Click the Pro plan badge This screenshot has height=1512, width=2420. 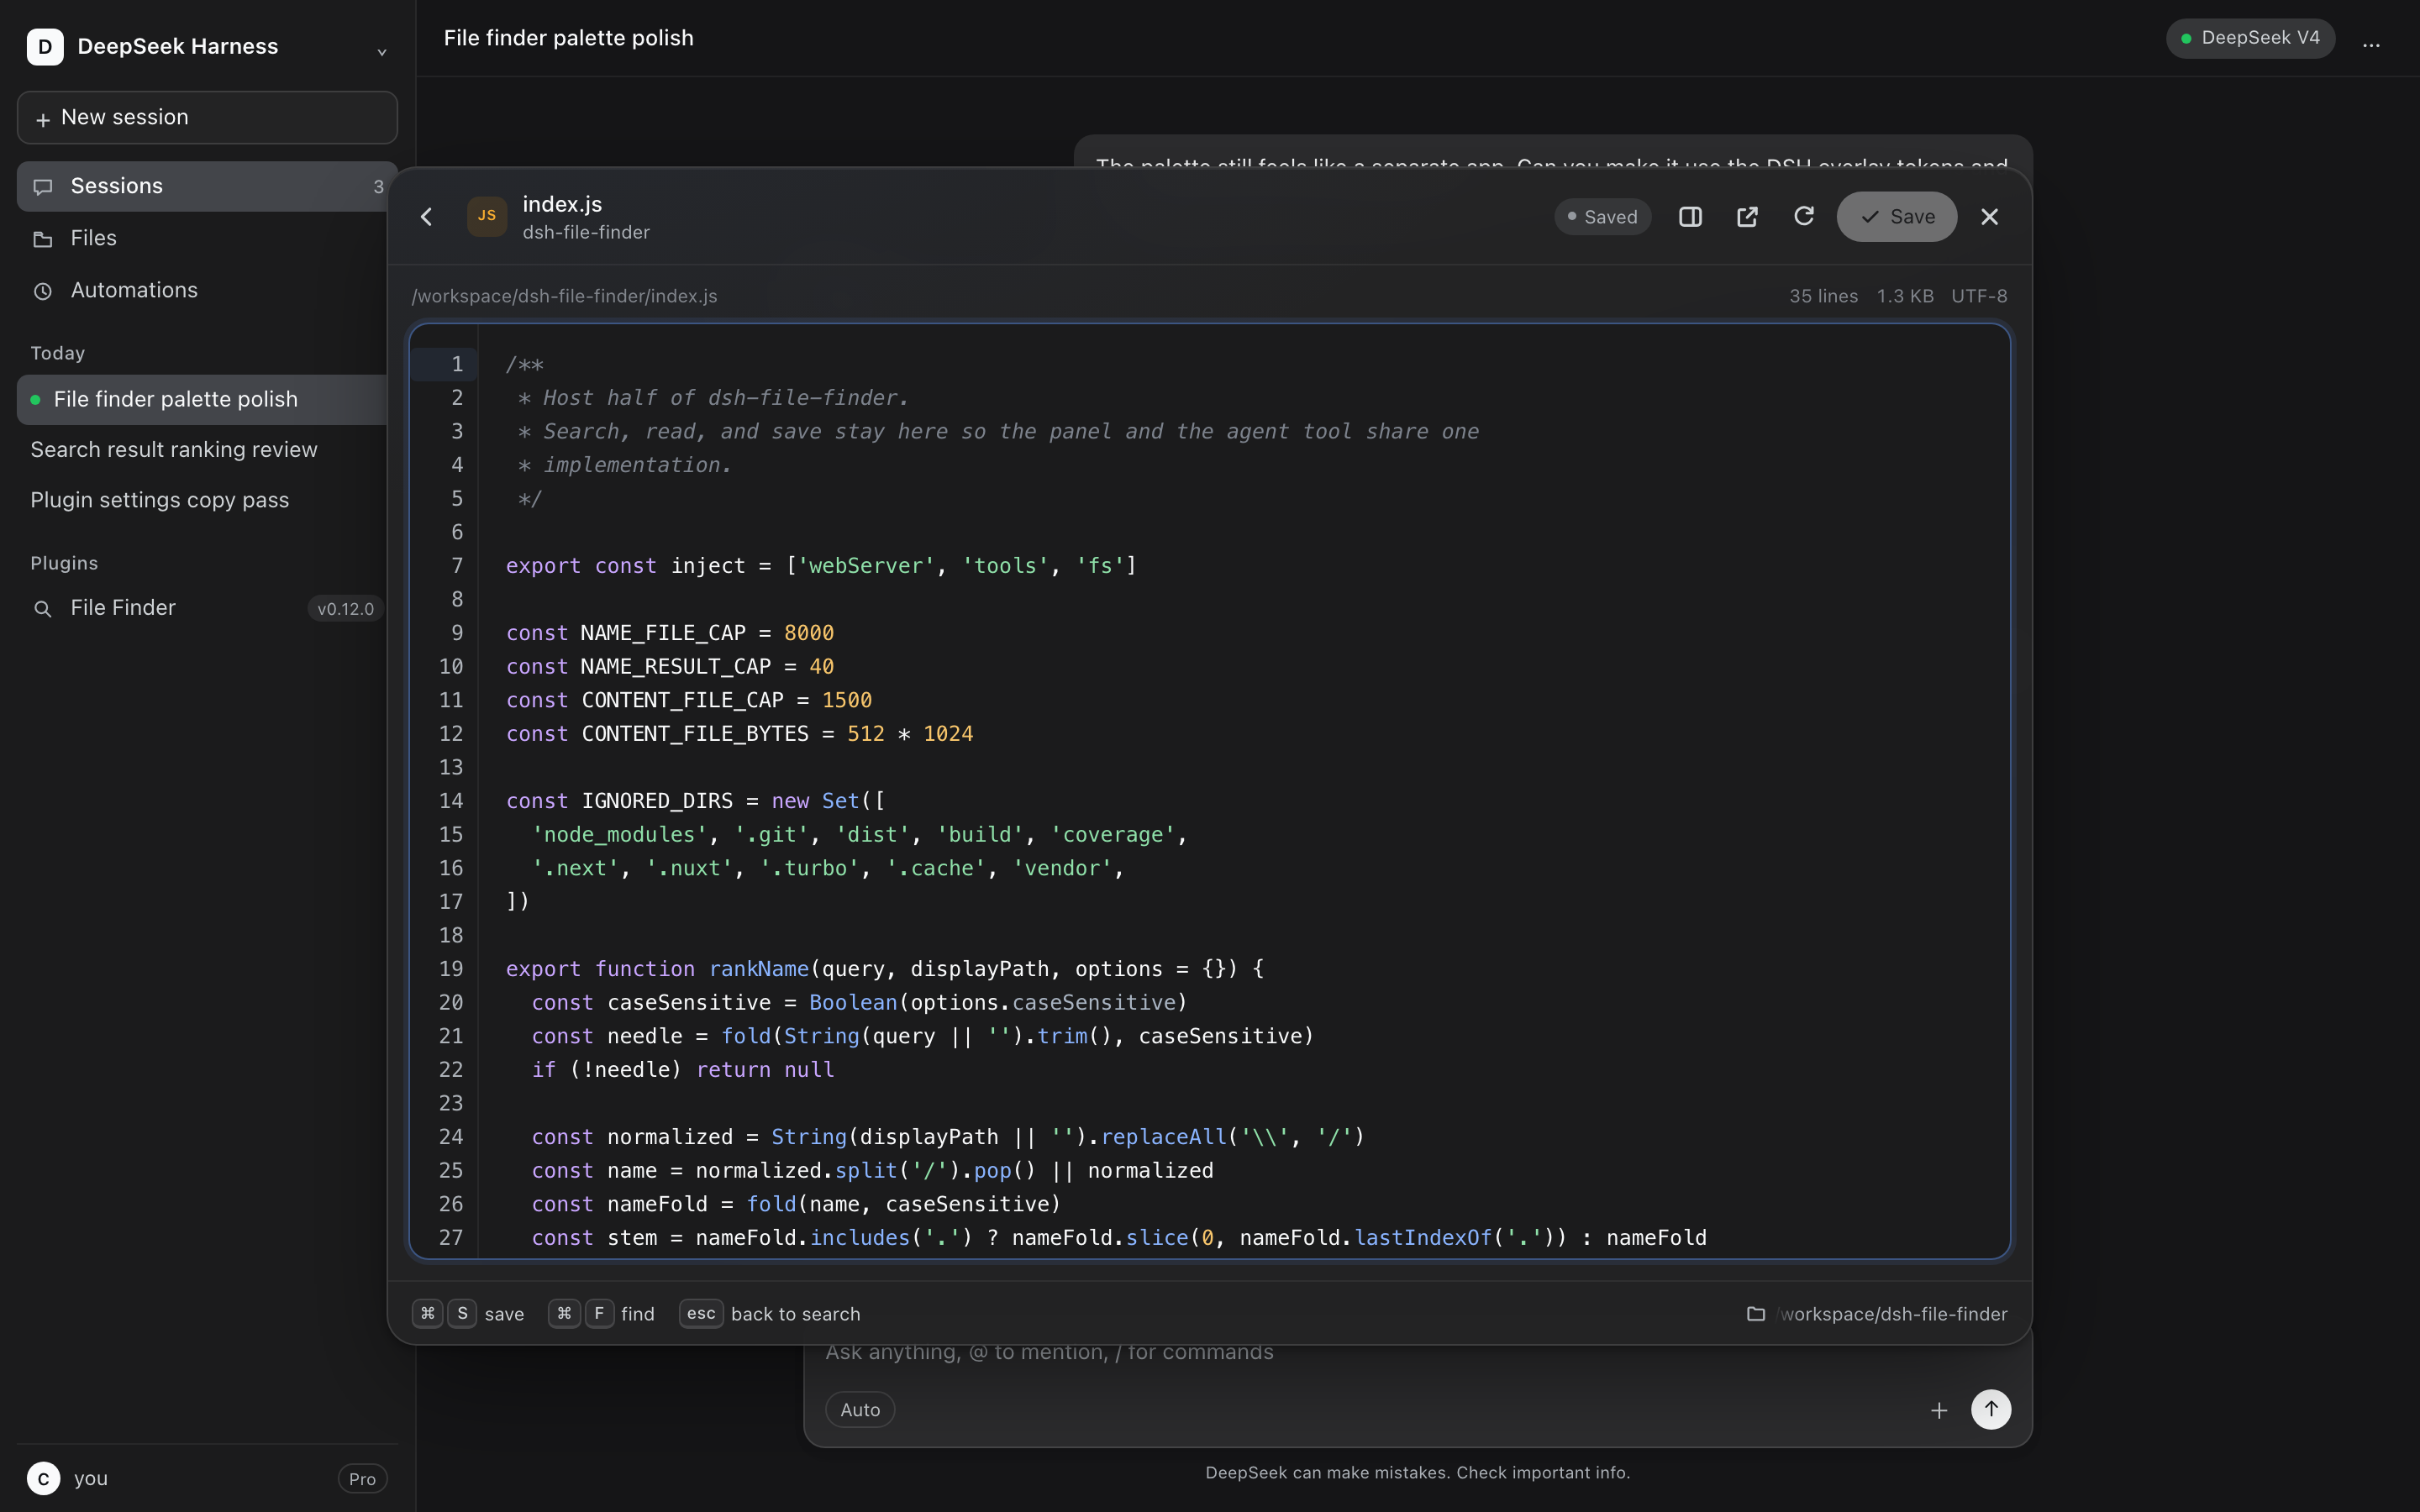(362, 1479)
